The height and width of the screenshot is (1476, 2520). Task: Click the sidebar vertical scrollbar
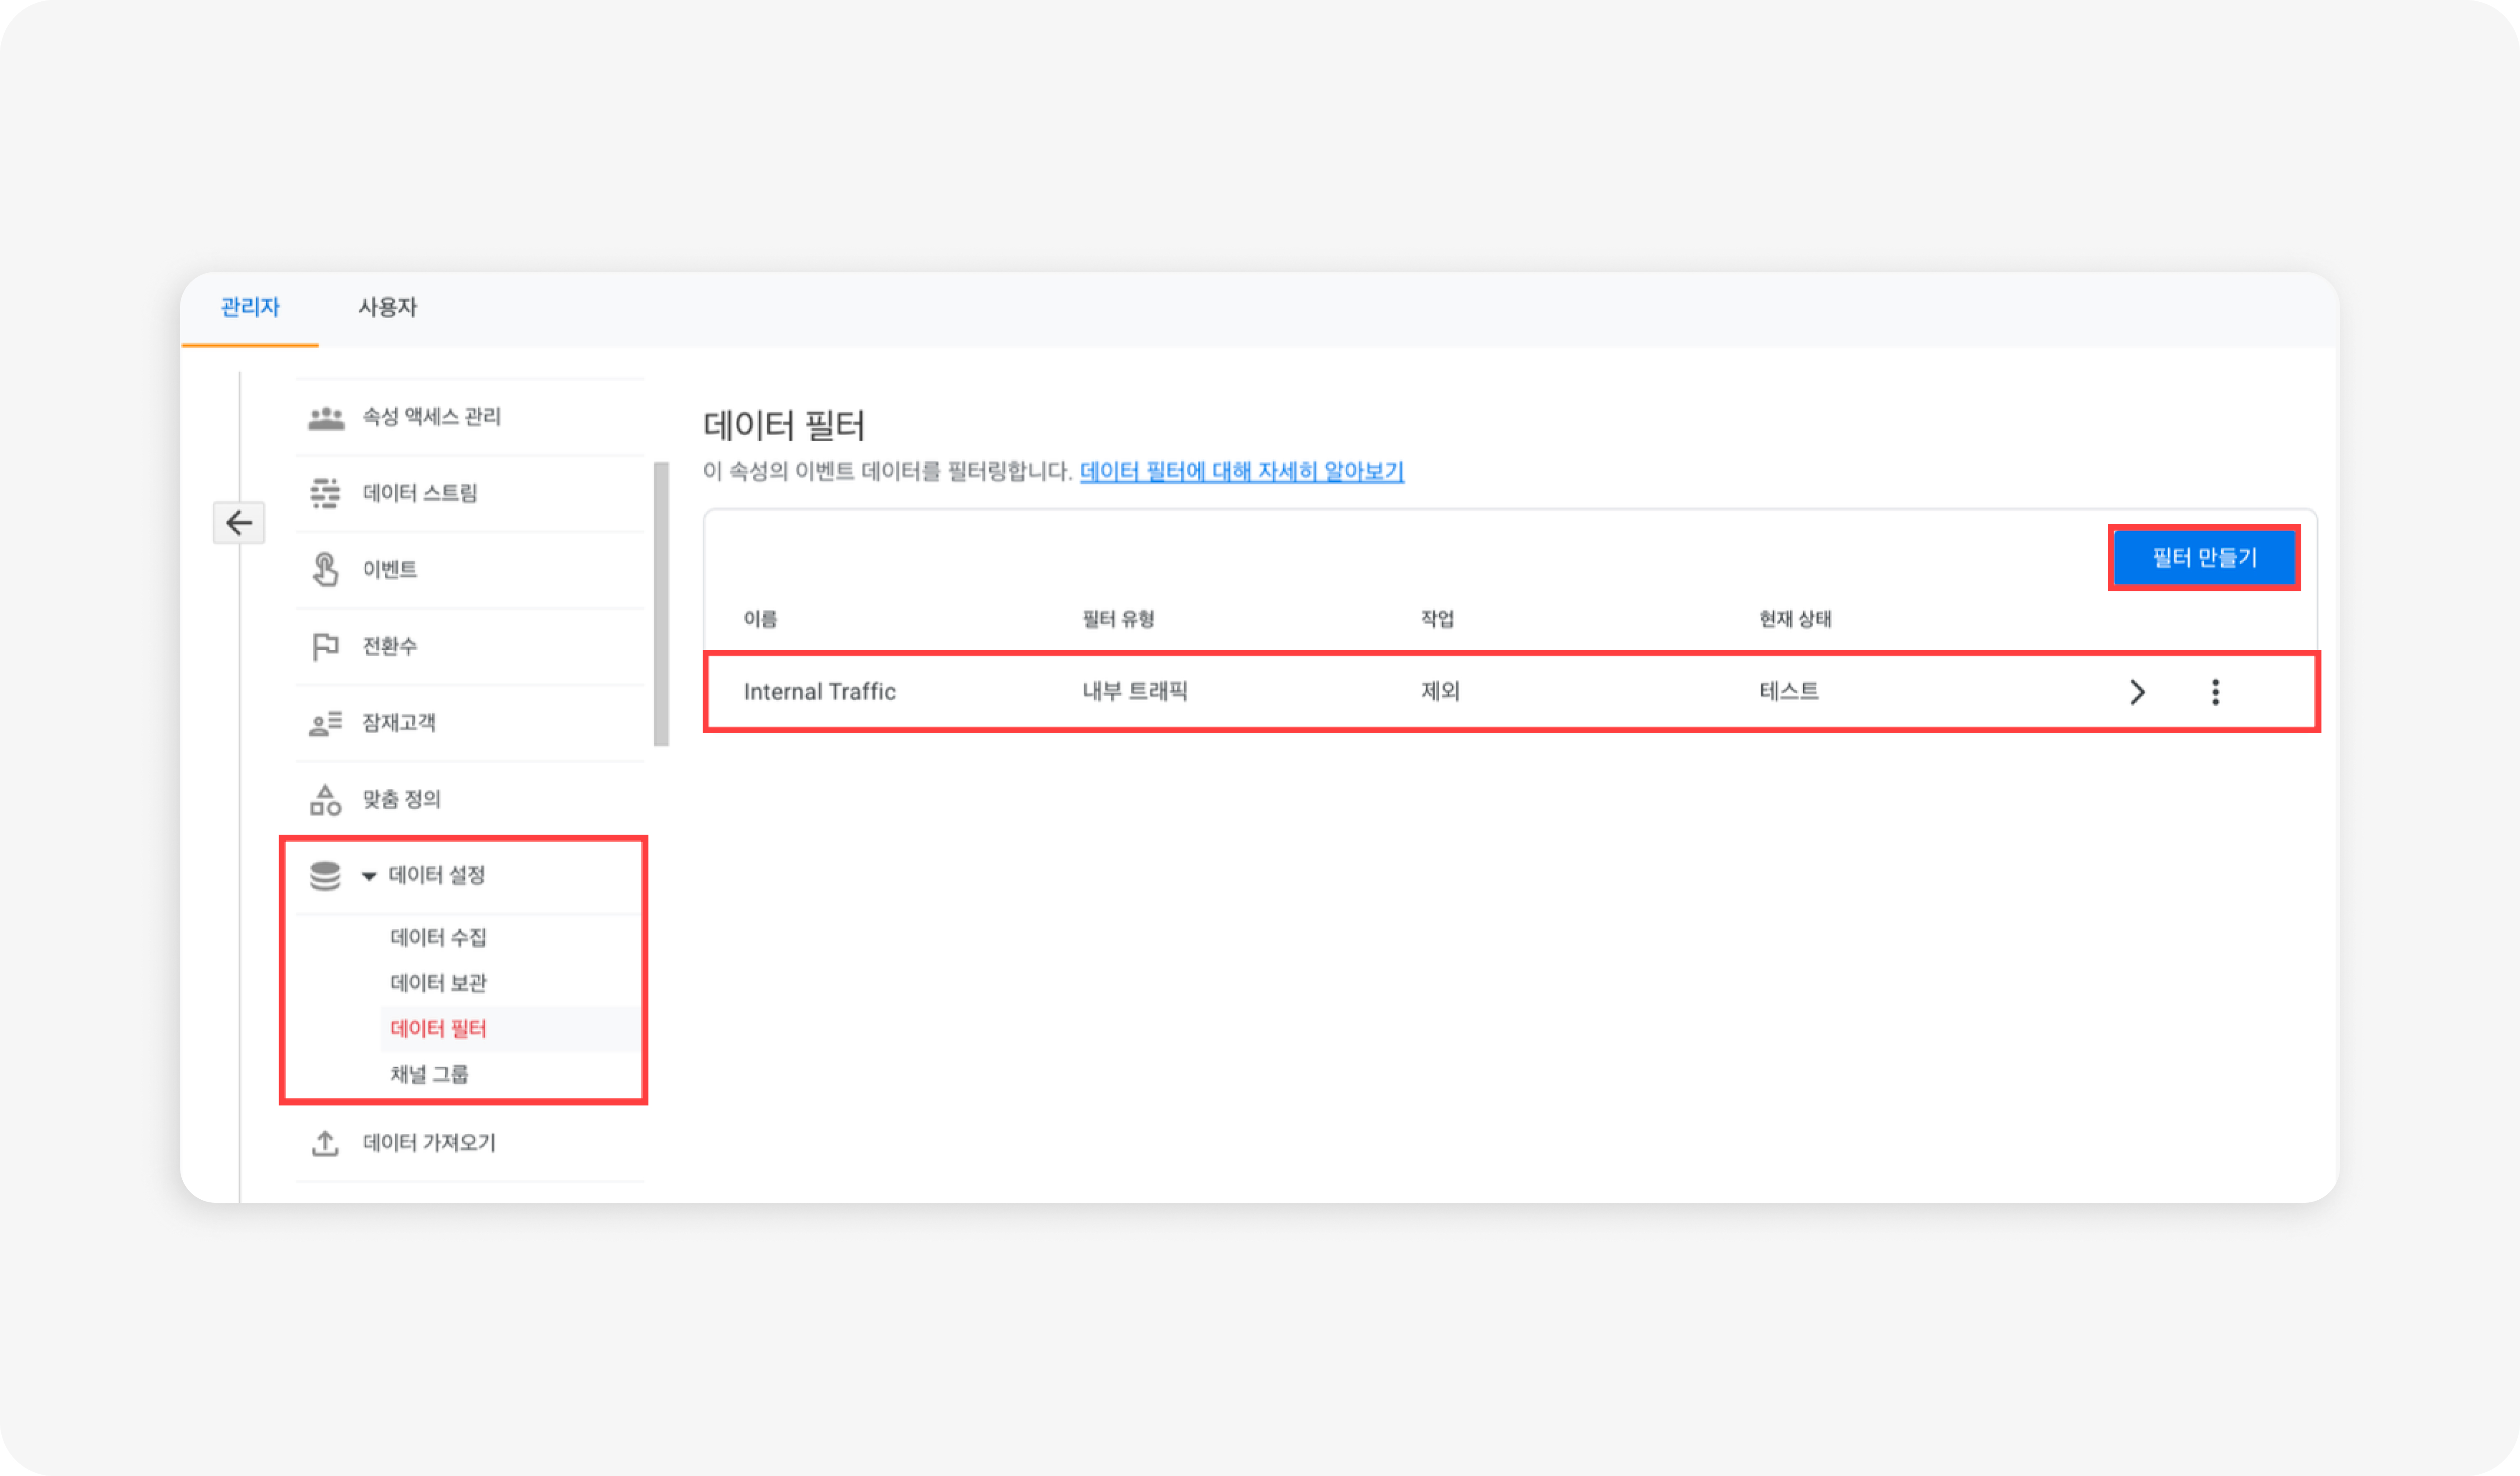click(661, 604)
